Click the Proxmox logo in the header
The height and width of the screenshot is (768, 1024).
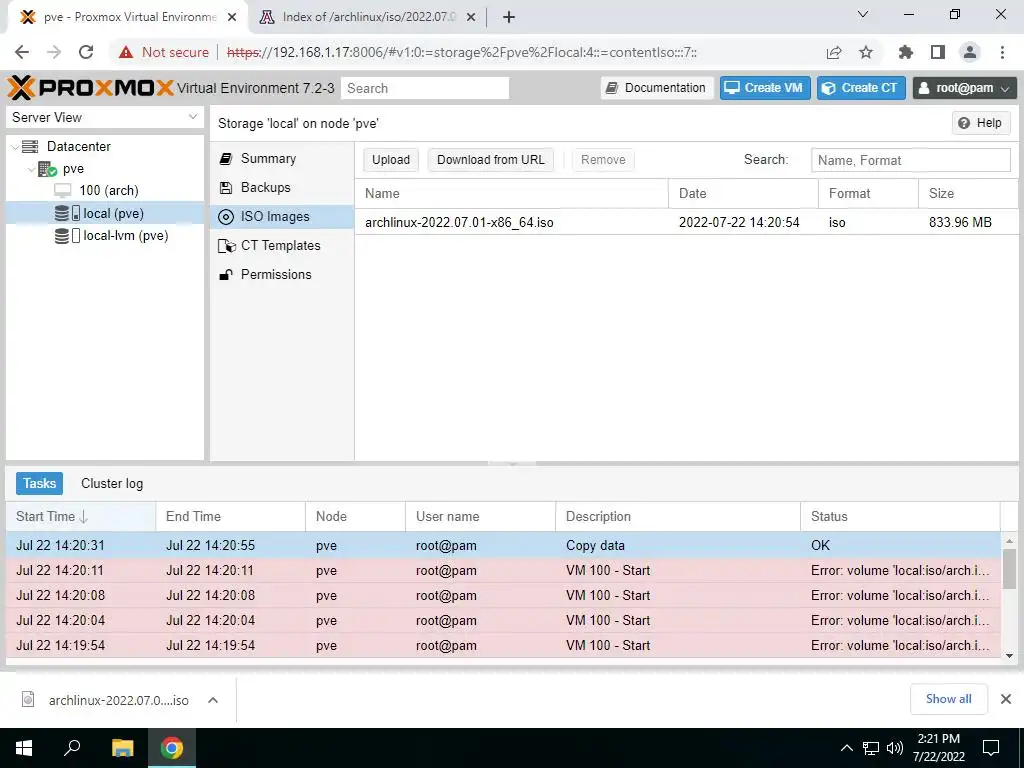click(x=90, y=88)
